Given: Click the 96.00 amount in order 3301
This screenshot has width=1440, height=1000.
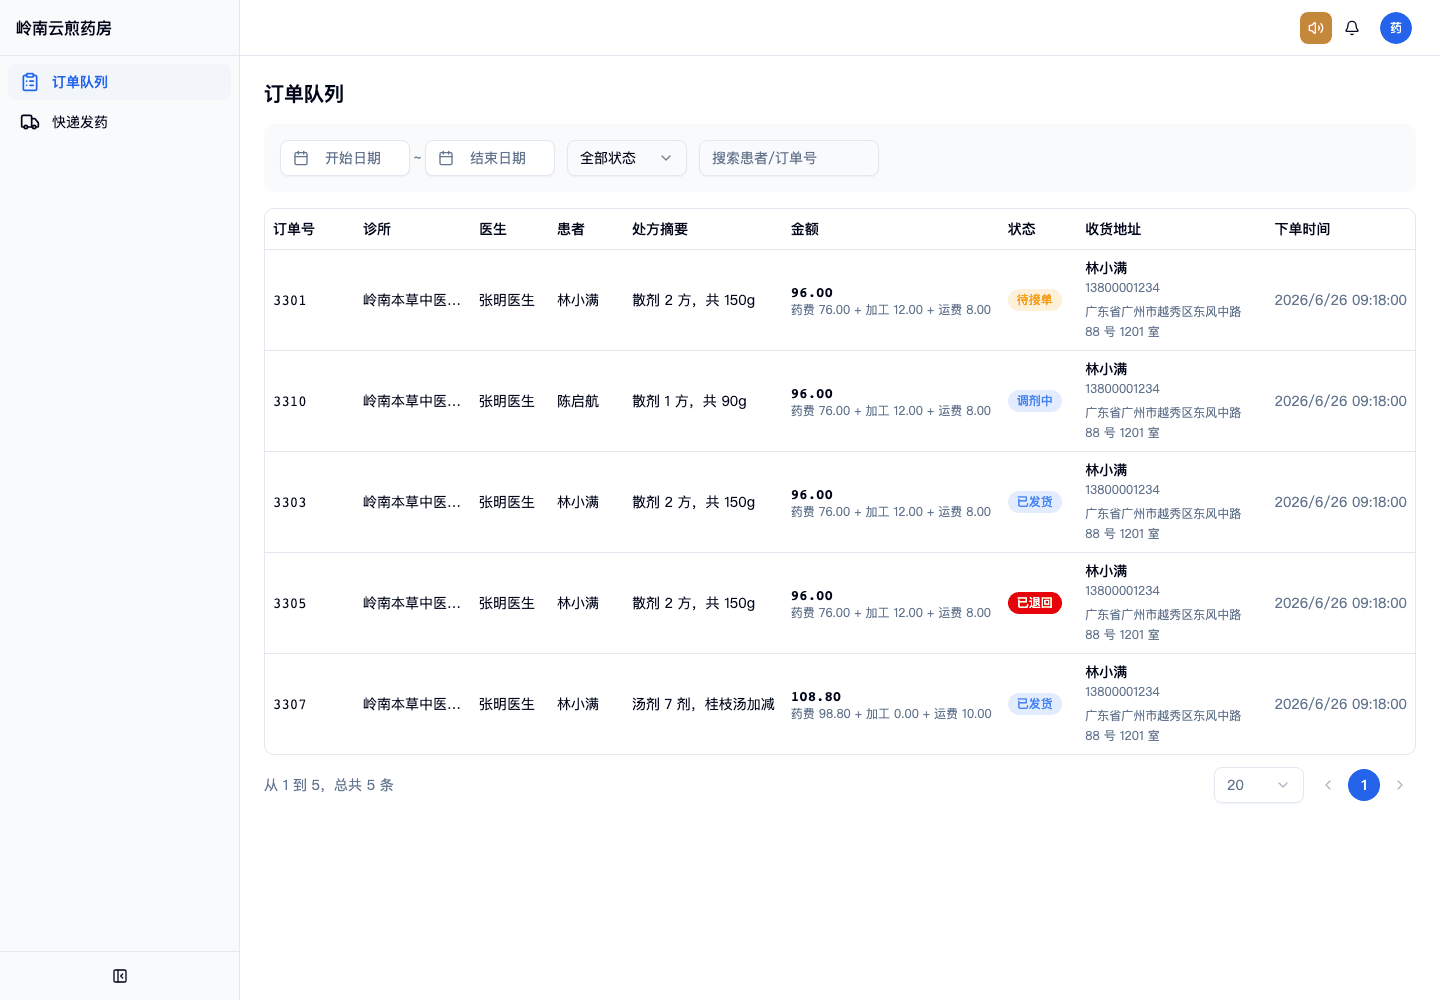Looking at the screenshot, I should [x=812, y=293].
